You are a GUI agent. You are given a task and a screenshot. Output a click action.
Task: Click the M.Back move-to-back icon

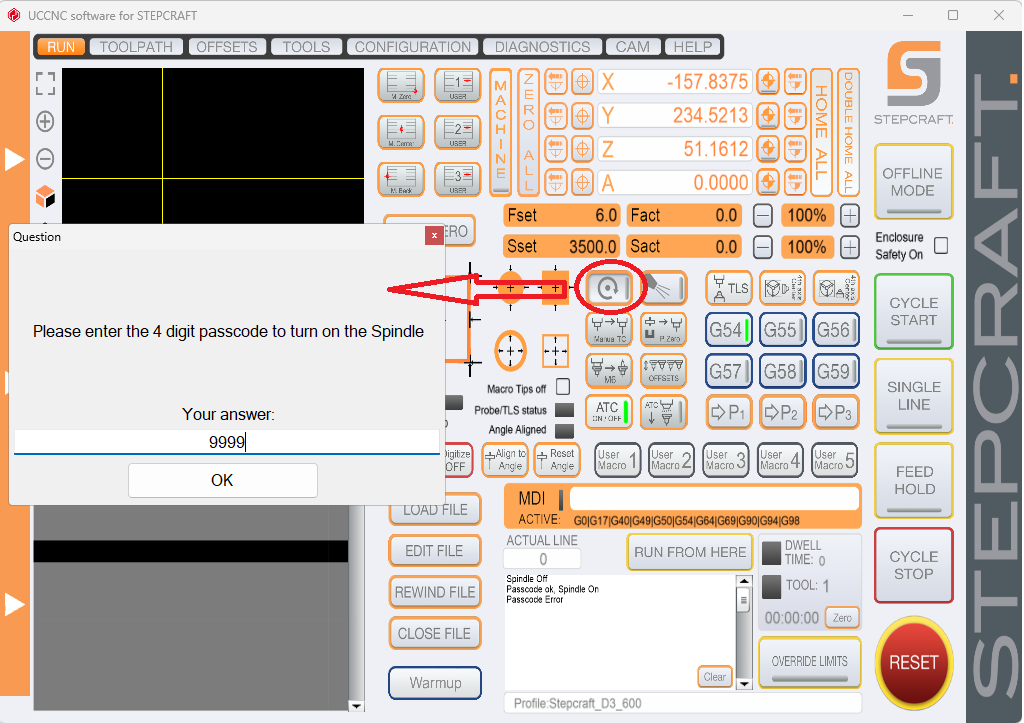(401, 179)
